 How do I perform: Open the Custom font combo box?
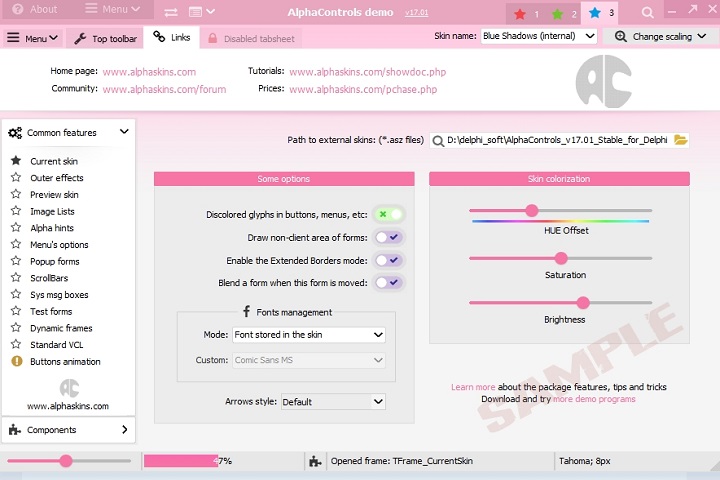click(x=309, y=360)
